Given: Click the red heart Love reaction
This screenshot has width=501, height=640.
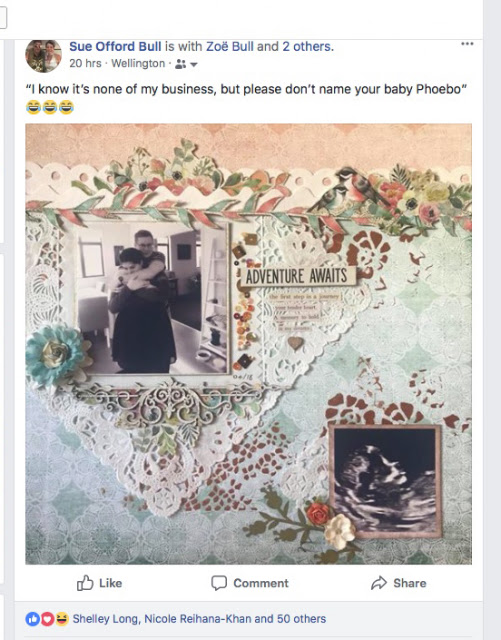Looking at the screenshot, I should [47, 619].
